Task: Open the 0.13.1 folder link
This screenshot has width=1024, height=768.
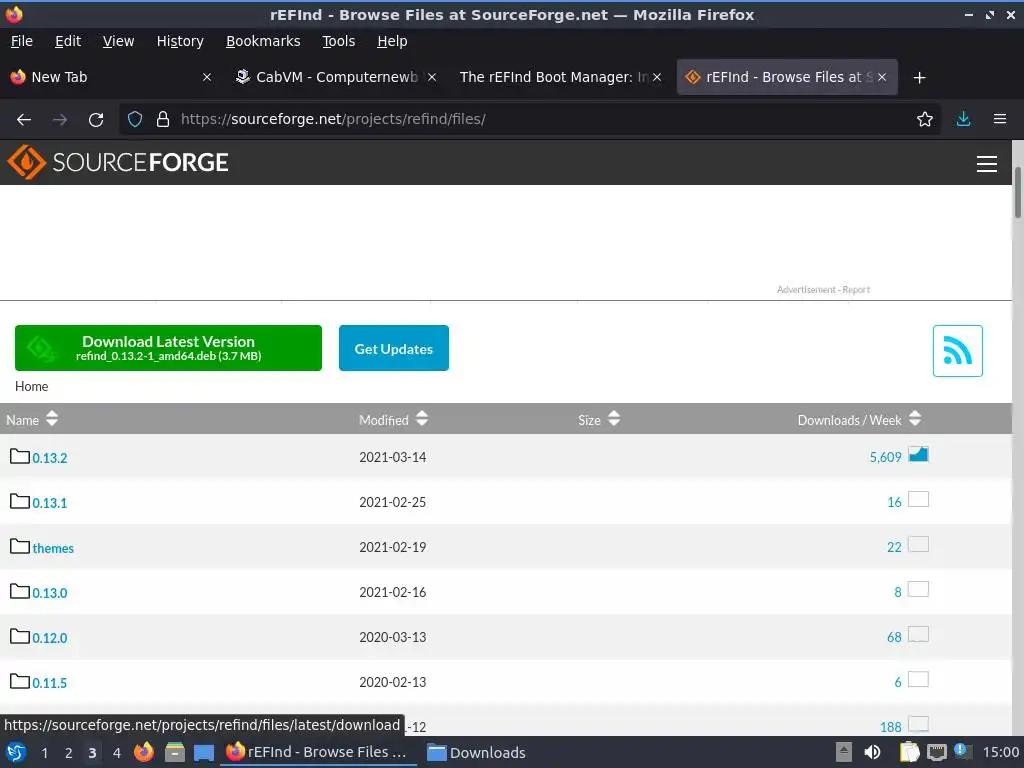Action: pyautogui.click(x=50, y=503)
